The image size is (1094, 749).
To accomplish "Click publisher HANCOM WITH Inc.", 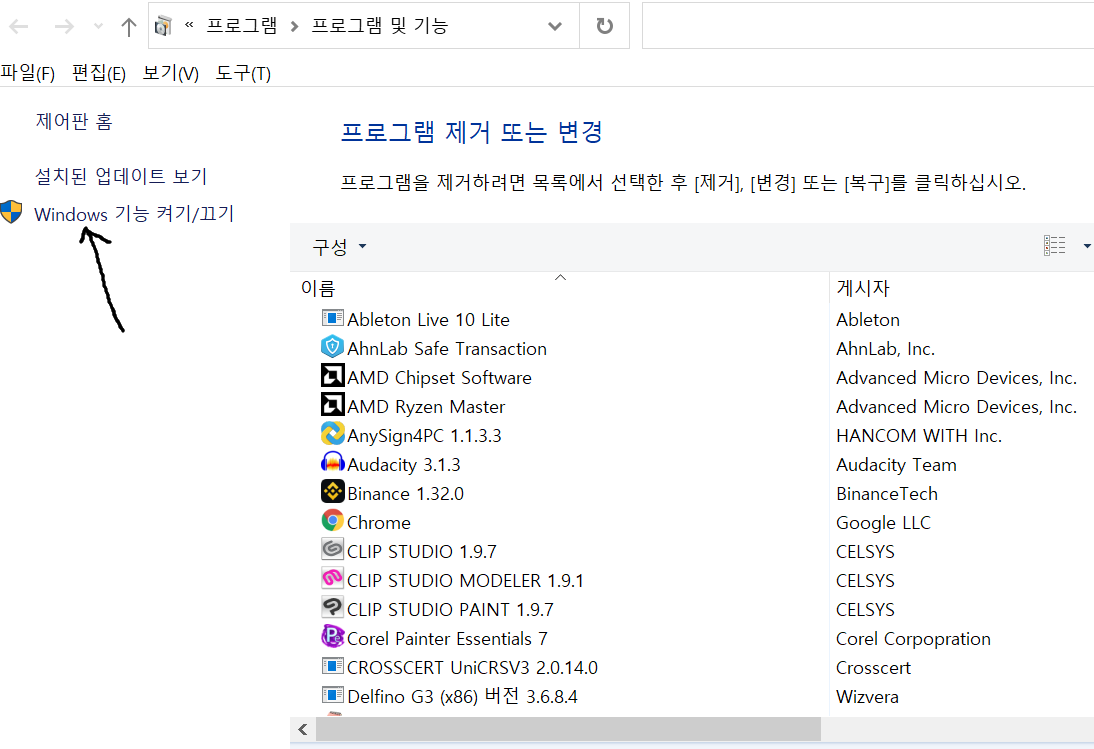I will click(x=919, y=435).
